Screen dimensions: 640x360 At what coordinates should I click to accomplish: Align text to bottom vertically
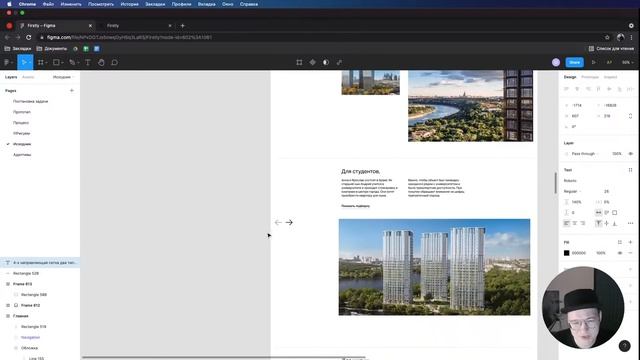click(x=615, y=223)
